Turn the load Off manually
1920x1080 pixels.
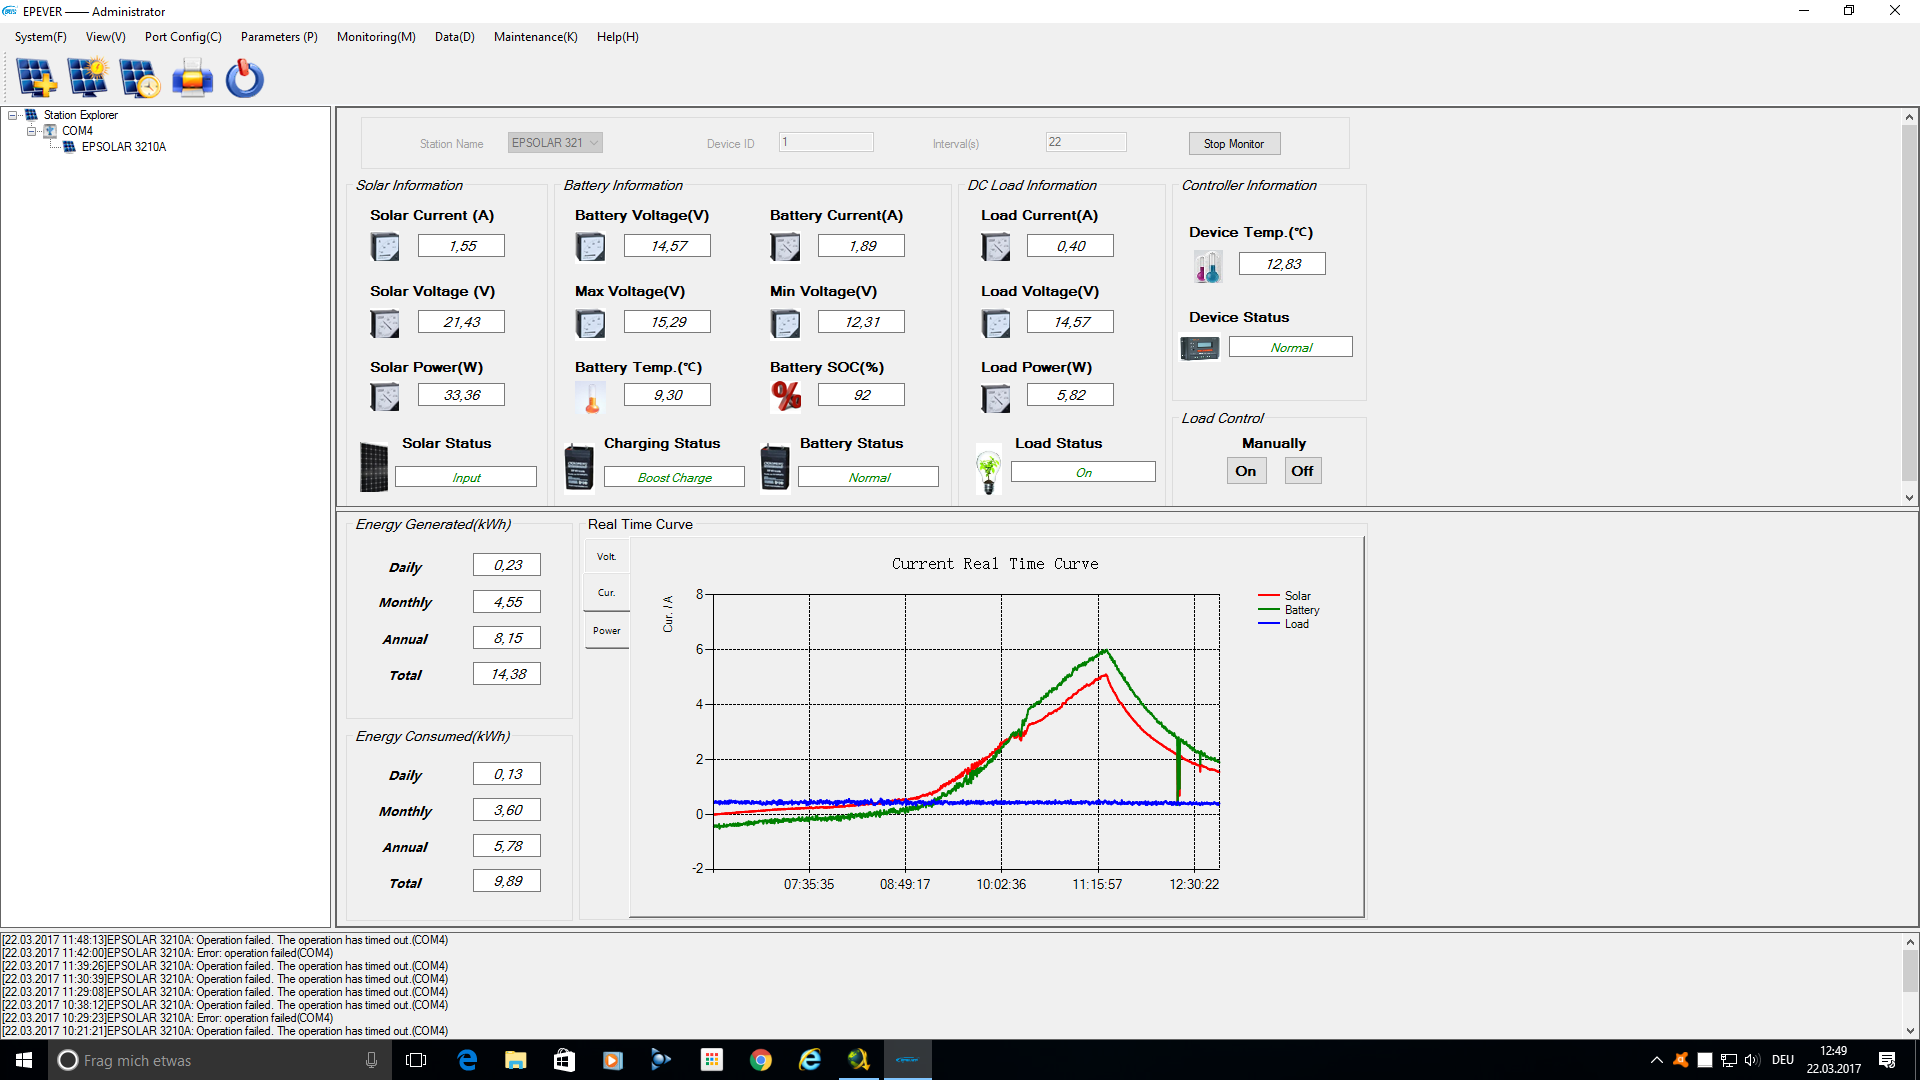[x=1302, y=471]
